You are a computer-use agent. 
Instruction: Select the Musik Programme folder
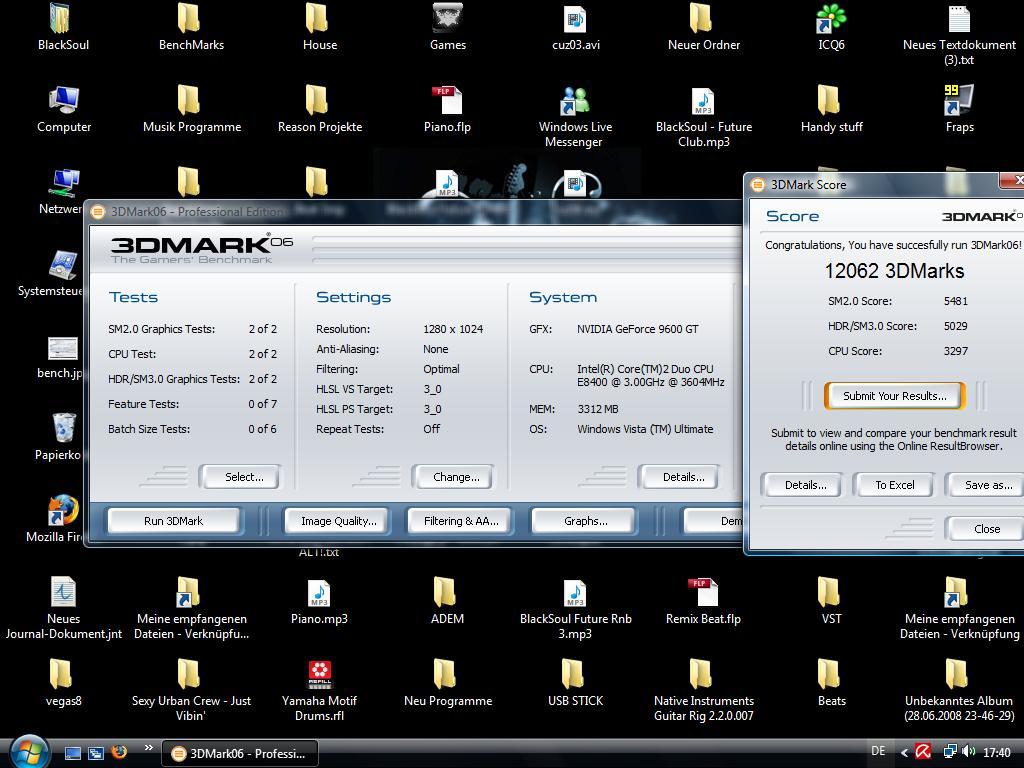(x=191, y=108)
